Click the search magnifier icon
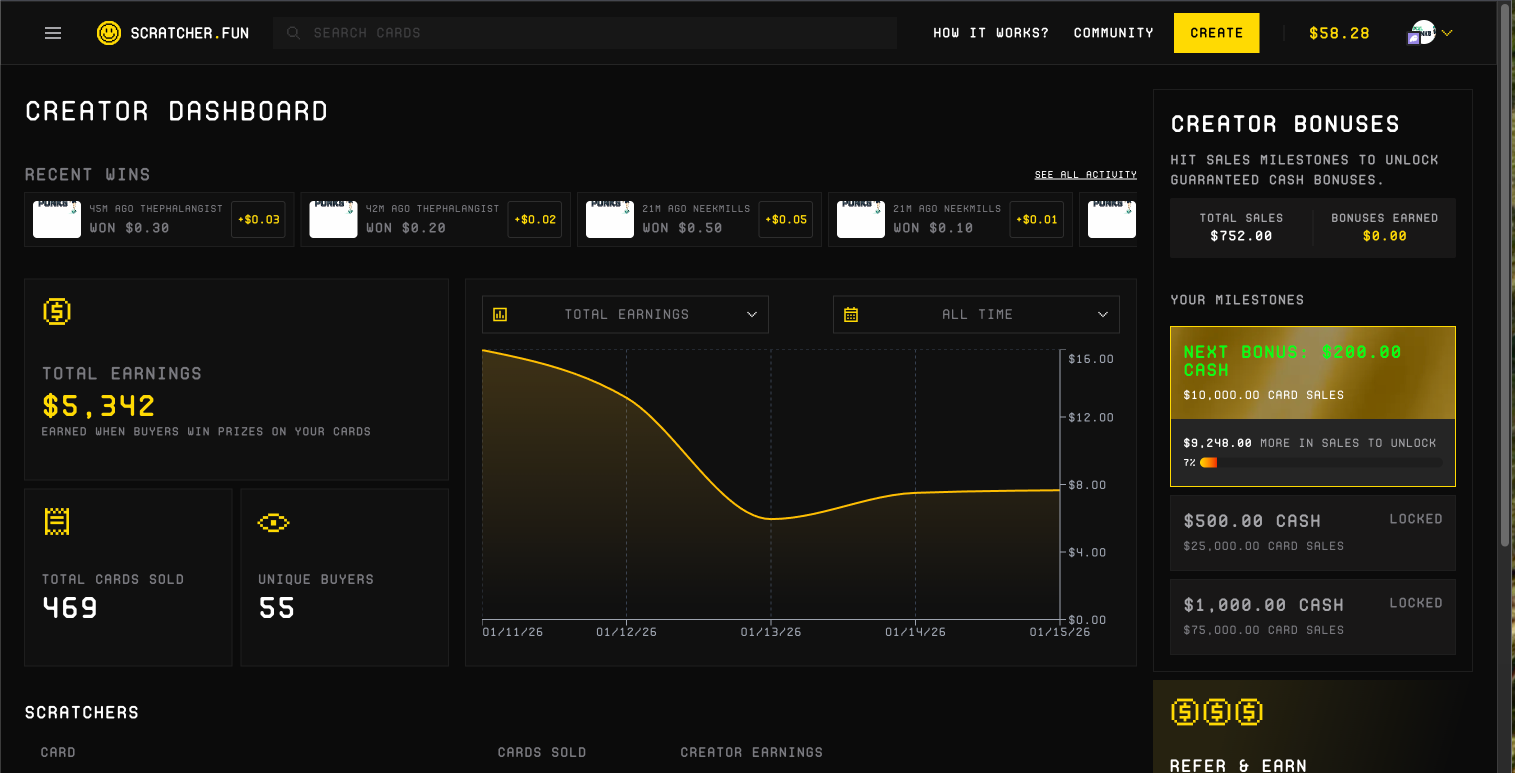The image size is (1515, 773). click(x=294, y=33)
